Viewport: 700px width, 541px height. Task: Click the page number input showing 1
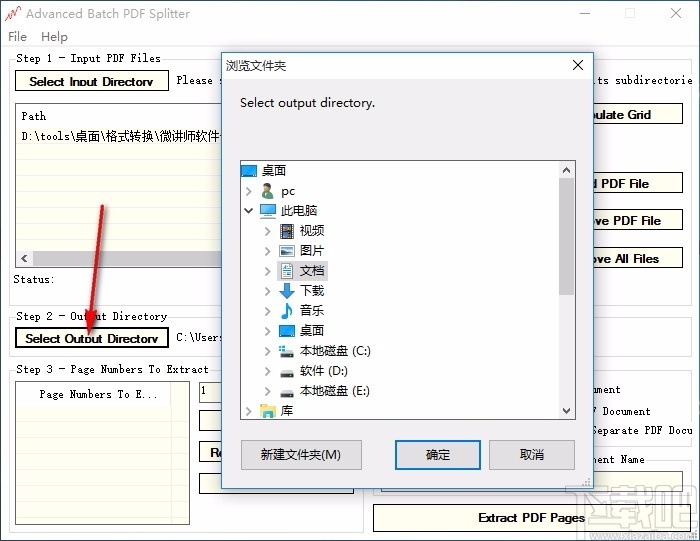click(210, 392)
